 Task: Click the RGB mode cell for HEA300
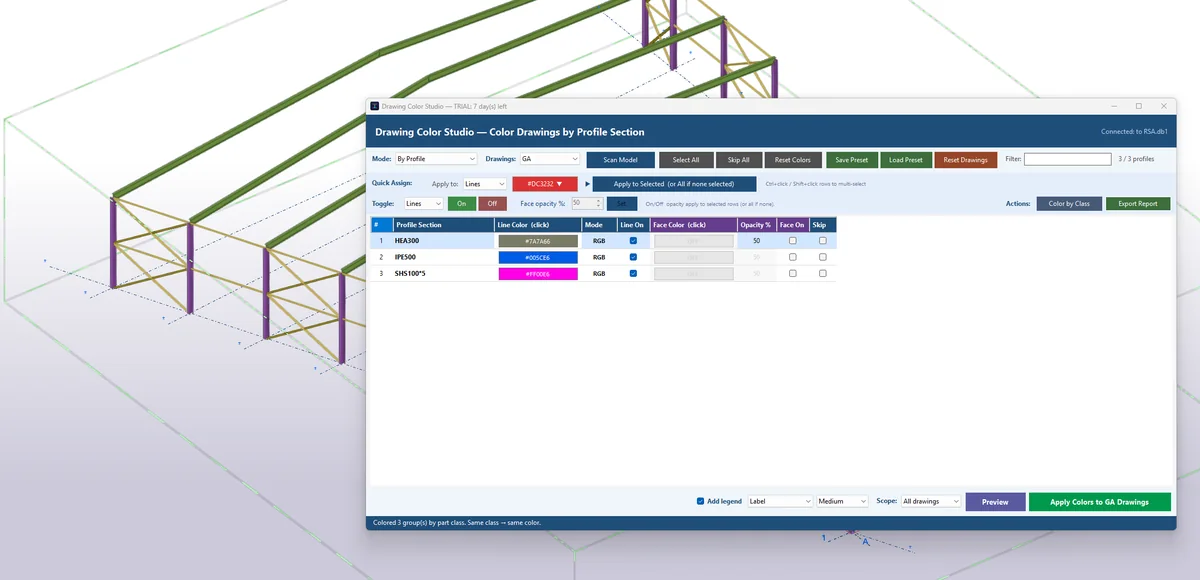click(599, 241)
